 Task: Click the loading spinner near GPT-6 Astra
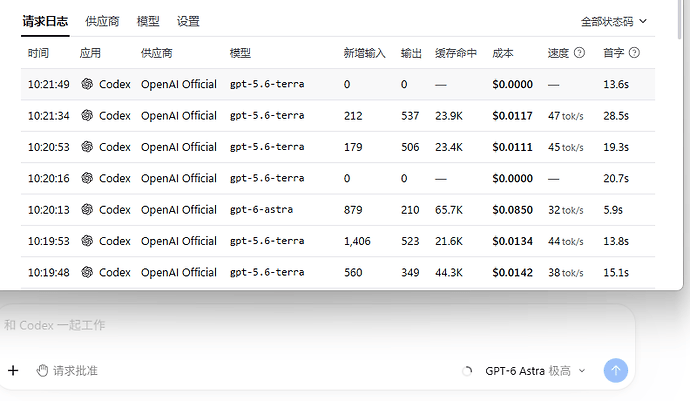[467, 371]
